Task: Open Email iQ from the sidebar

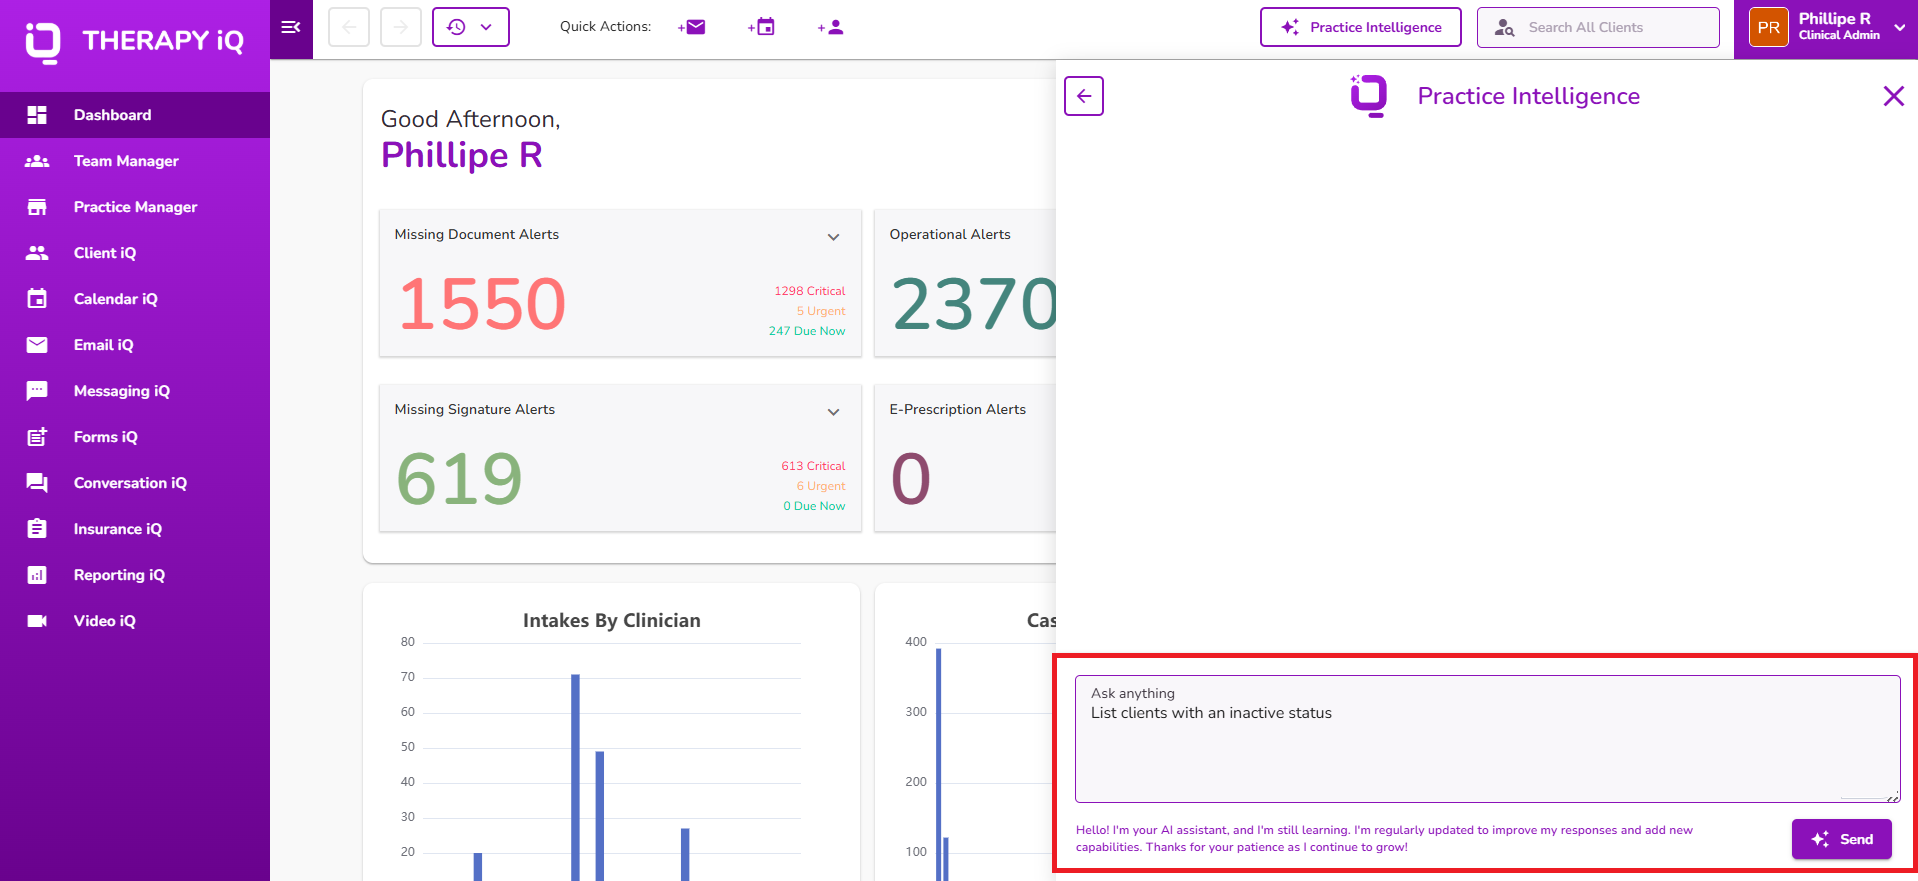Action: click(135, 345)
